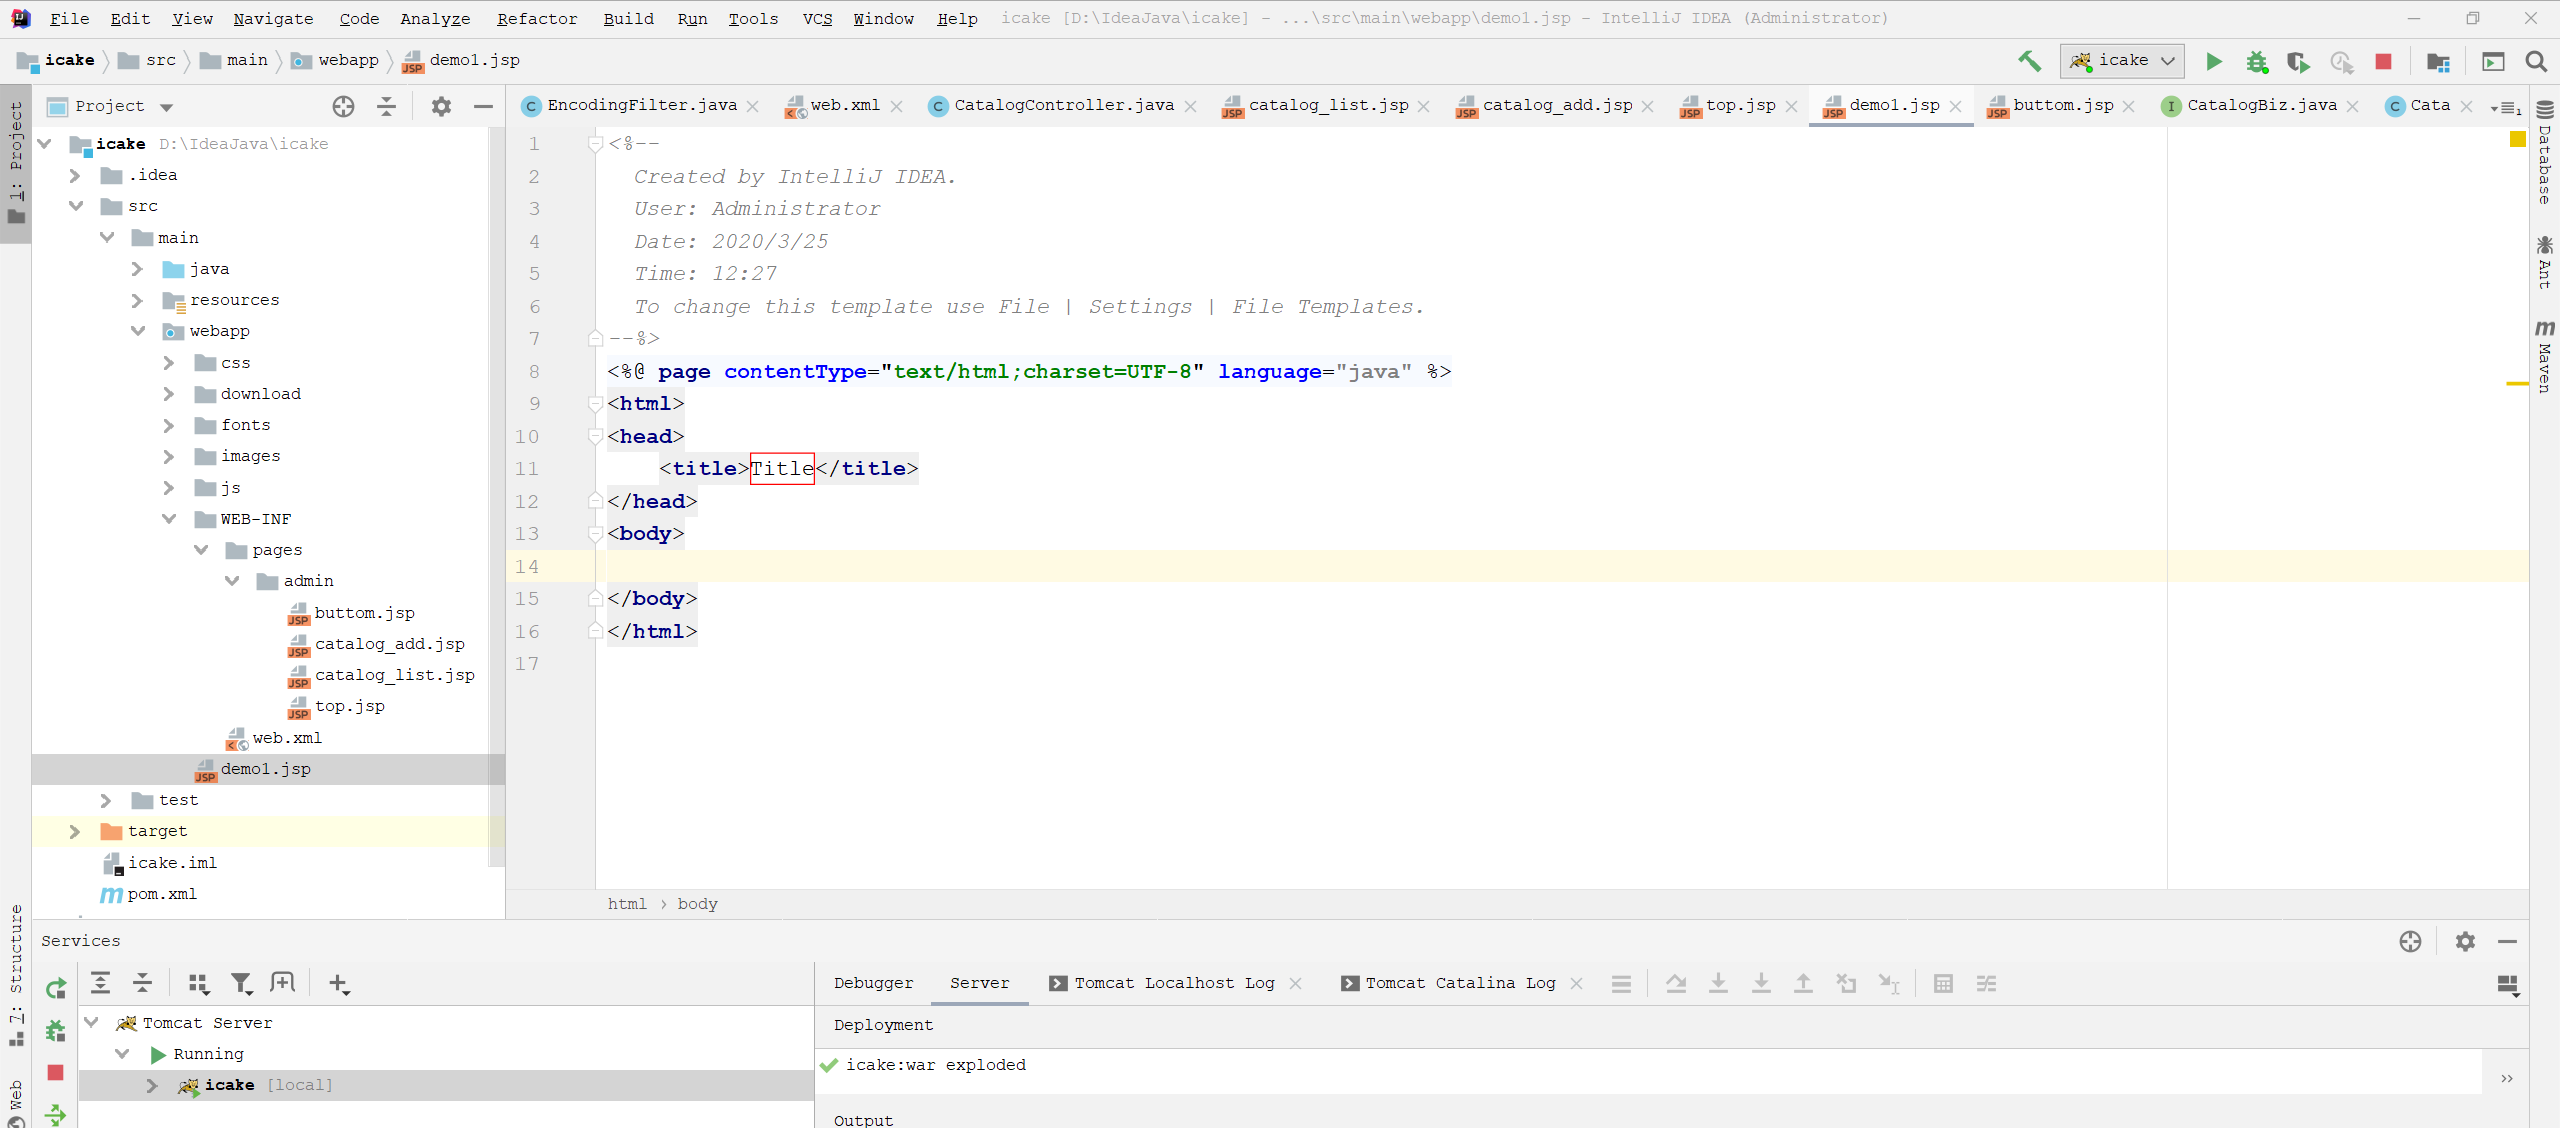Click the yellow inspection status indicator square
The image size is (2560, 1128).
(x=2517, y=139)
